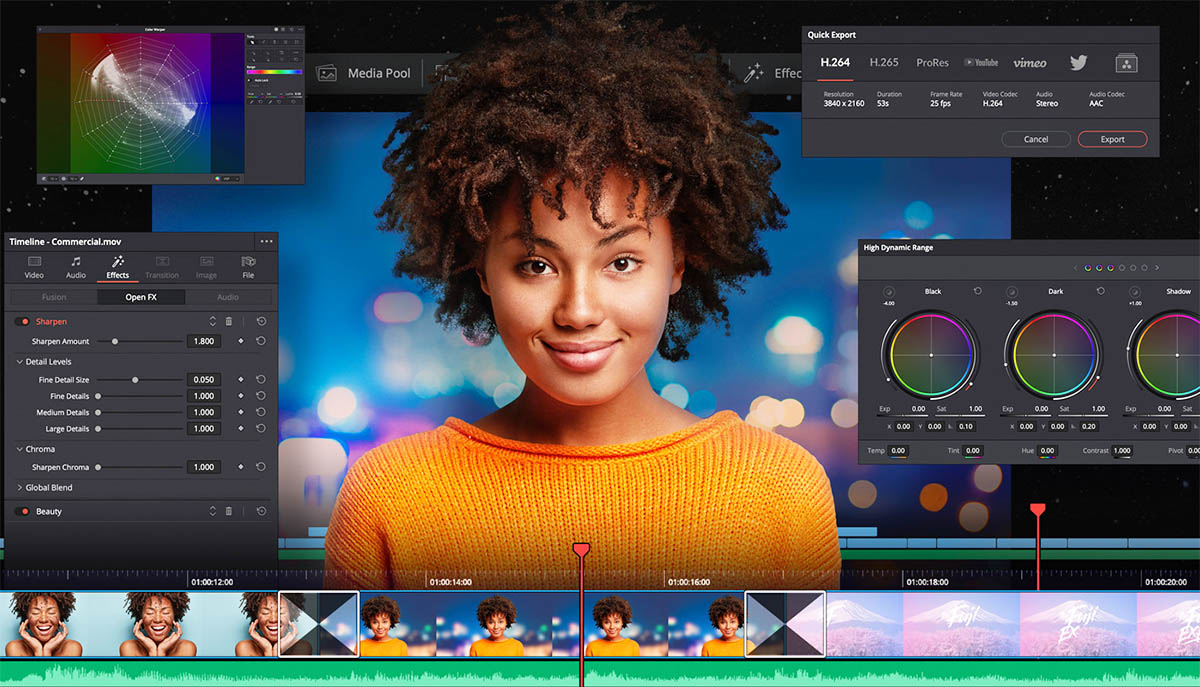Select the Fusion sub-tab
Image resolution: width=1200 pixels, height=687 pixels.
click(54, 297)
